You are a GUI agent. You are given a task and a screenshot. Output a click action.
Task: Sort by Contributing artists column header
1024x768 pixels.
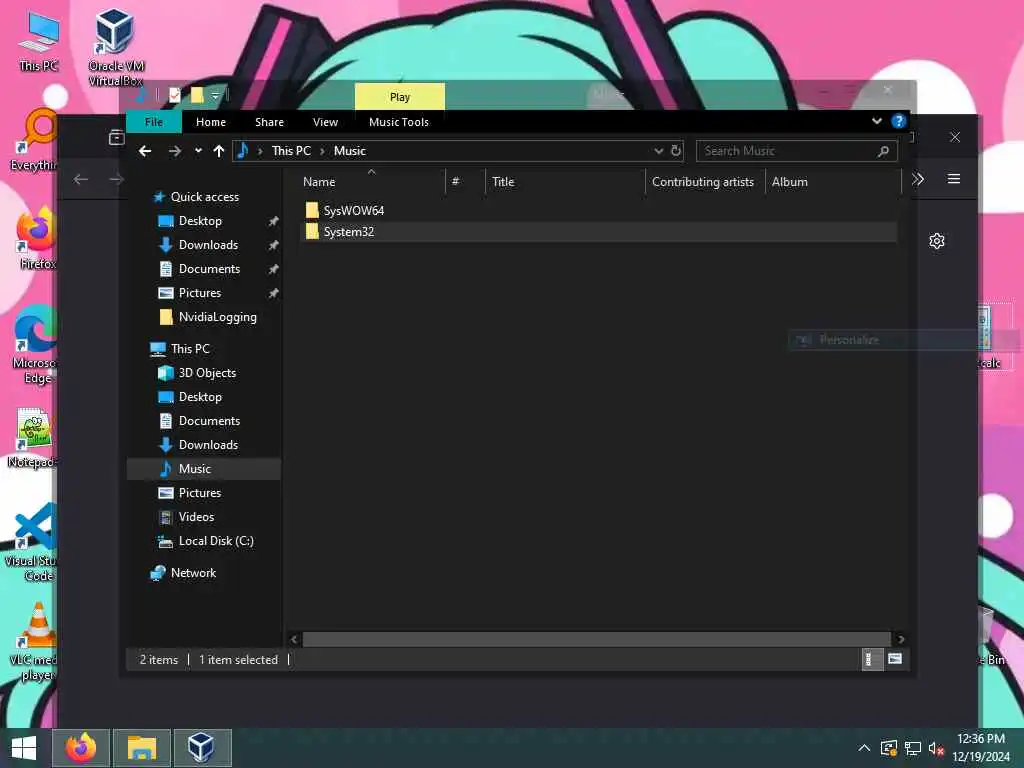(x=705, y=182)
